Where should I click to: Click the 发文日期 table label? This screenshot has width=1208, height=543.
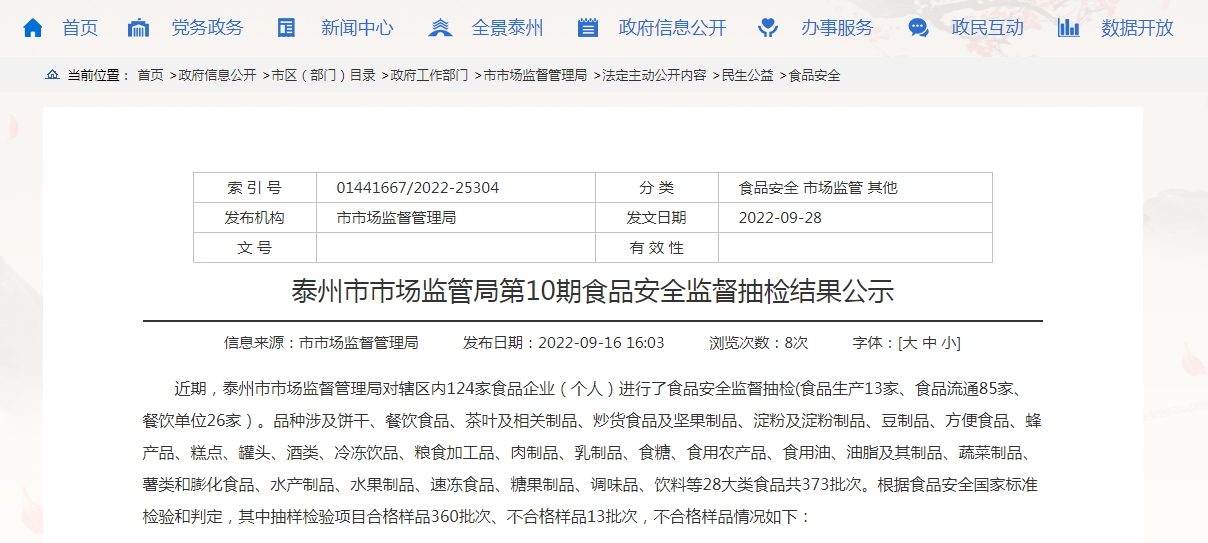pyautogui.click(x=657, y=218)
